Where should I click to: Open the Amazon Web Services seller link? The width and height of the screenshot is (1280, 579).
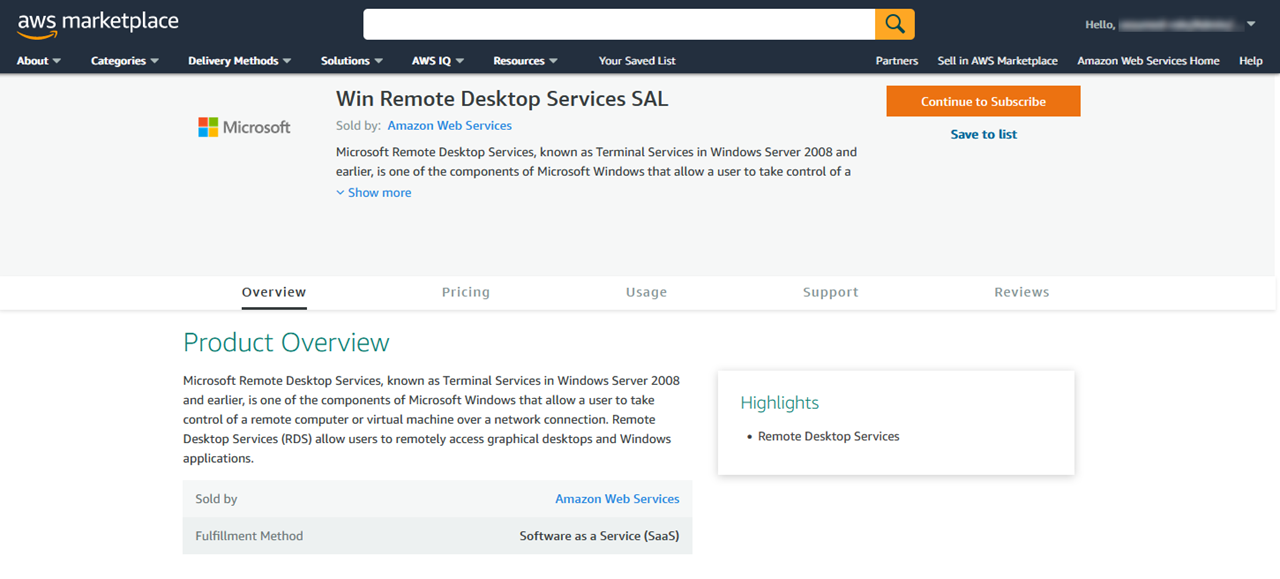pos(449,125)
